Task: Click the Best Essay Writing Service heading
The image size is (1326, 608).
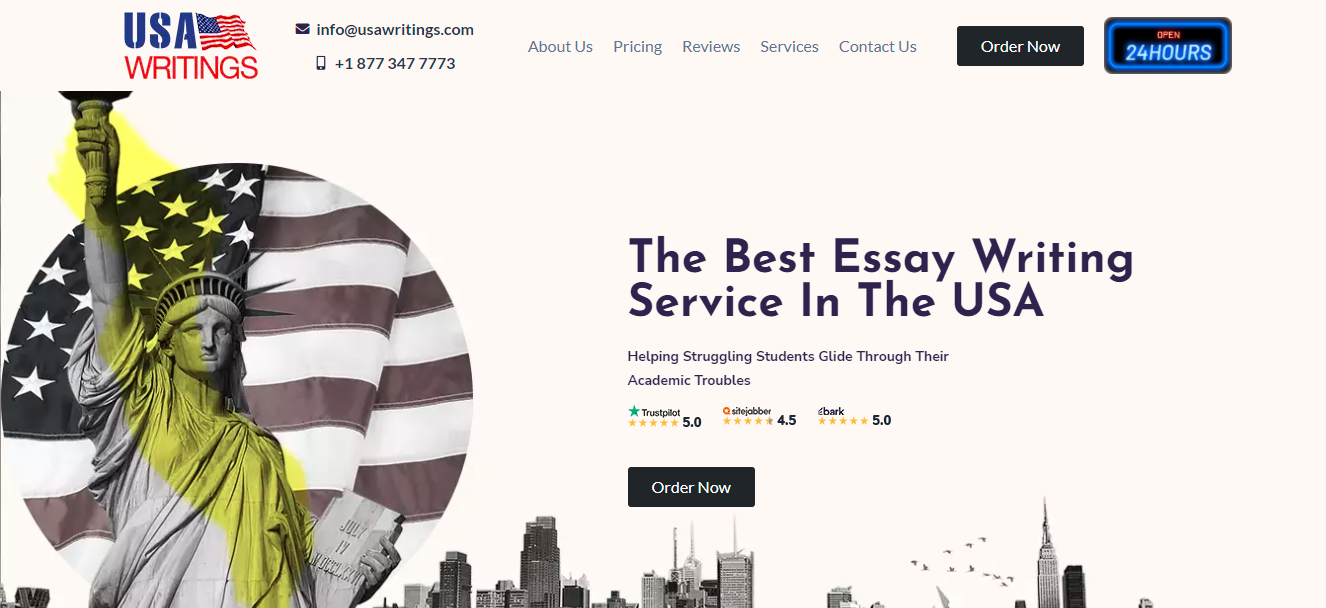Action: [x=881, y=279]
